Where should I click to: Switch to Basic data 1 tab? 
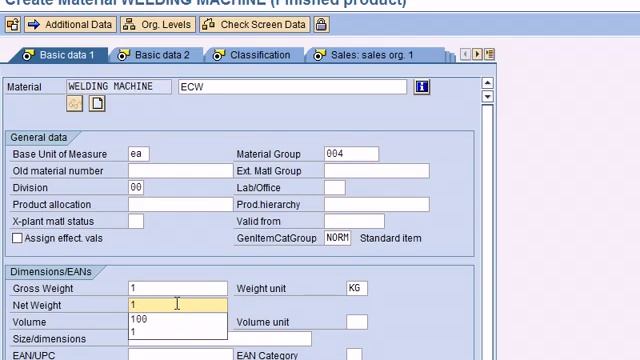[59, 55]
